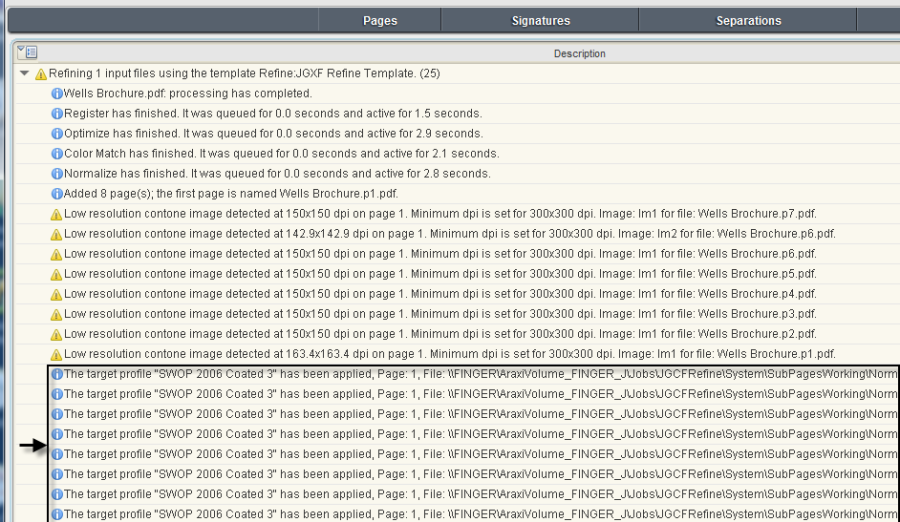Select the Separations tab
This screenshot has height=522, width=900.
[x=748, y=21]
